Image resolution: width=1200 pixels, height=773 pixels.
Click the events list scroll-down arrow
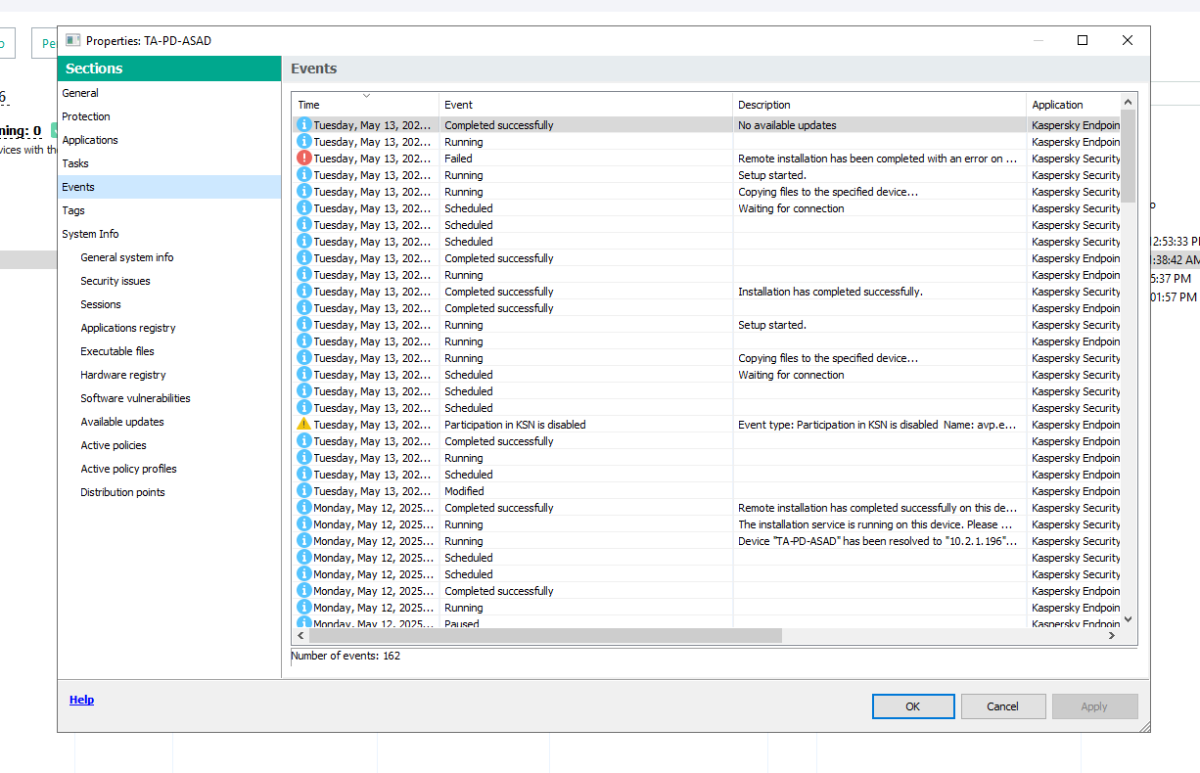click(x=1128, y=620)
